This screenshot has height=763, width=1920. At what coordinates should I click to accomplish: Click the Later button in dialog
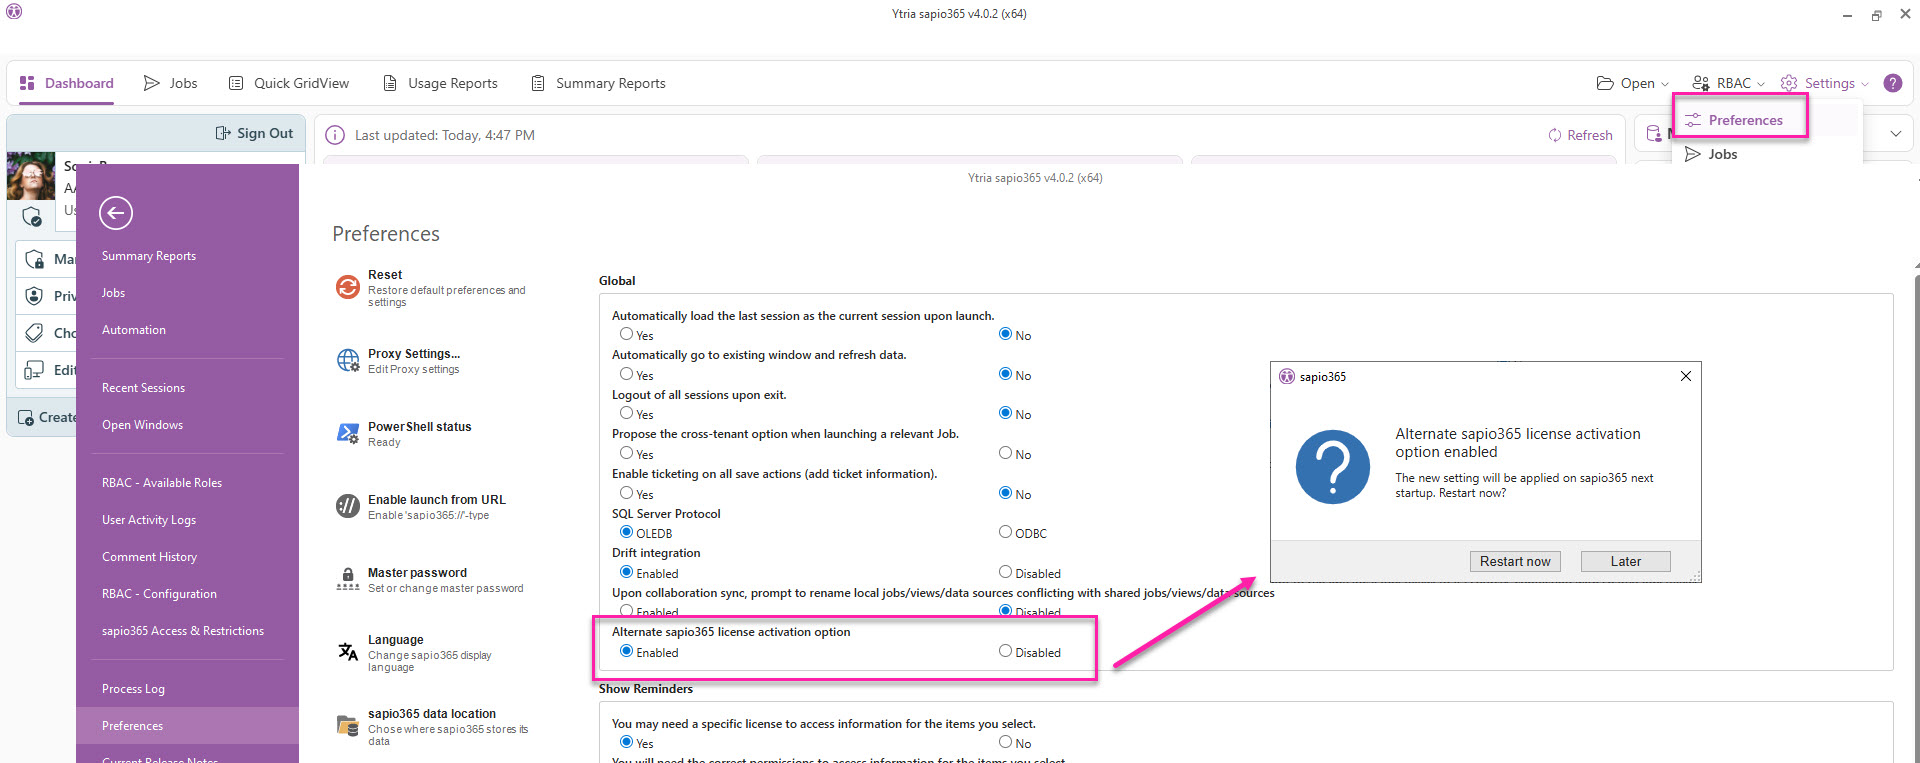[1625, 561]
